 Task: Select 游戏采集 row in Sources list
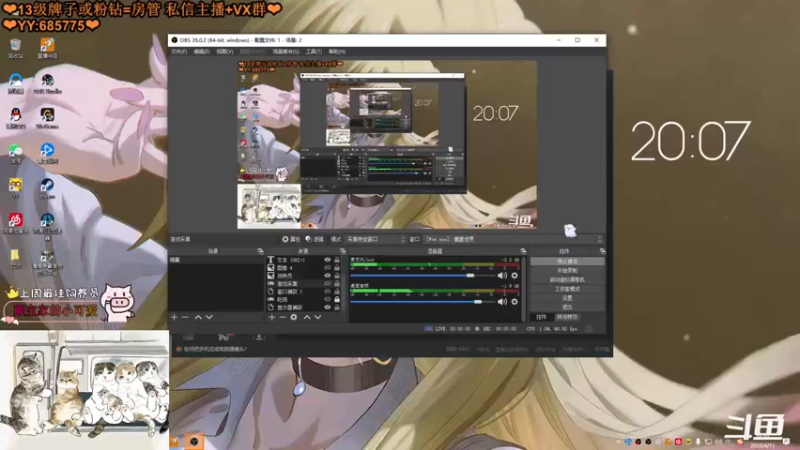pyautogui.click(x=304, y=284)
